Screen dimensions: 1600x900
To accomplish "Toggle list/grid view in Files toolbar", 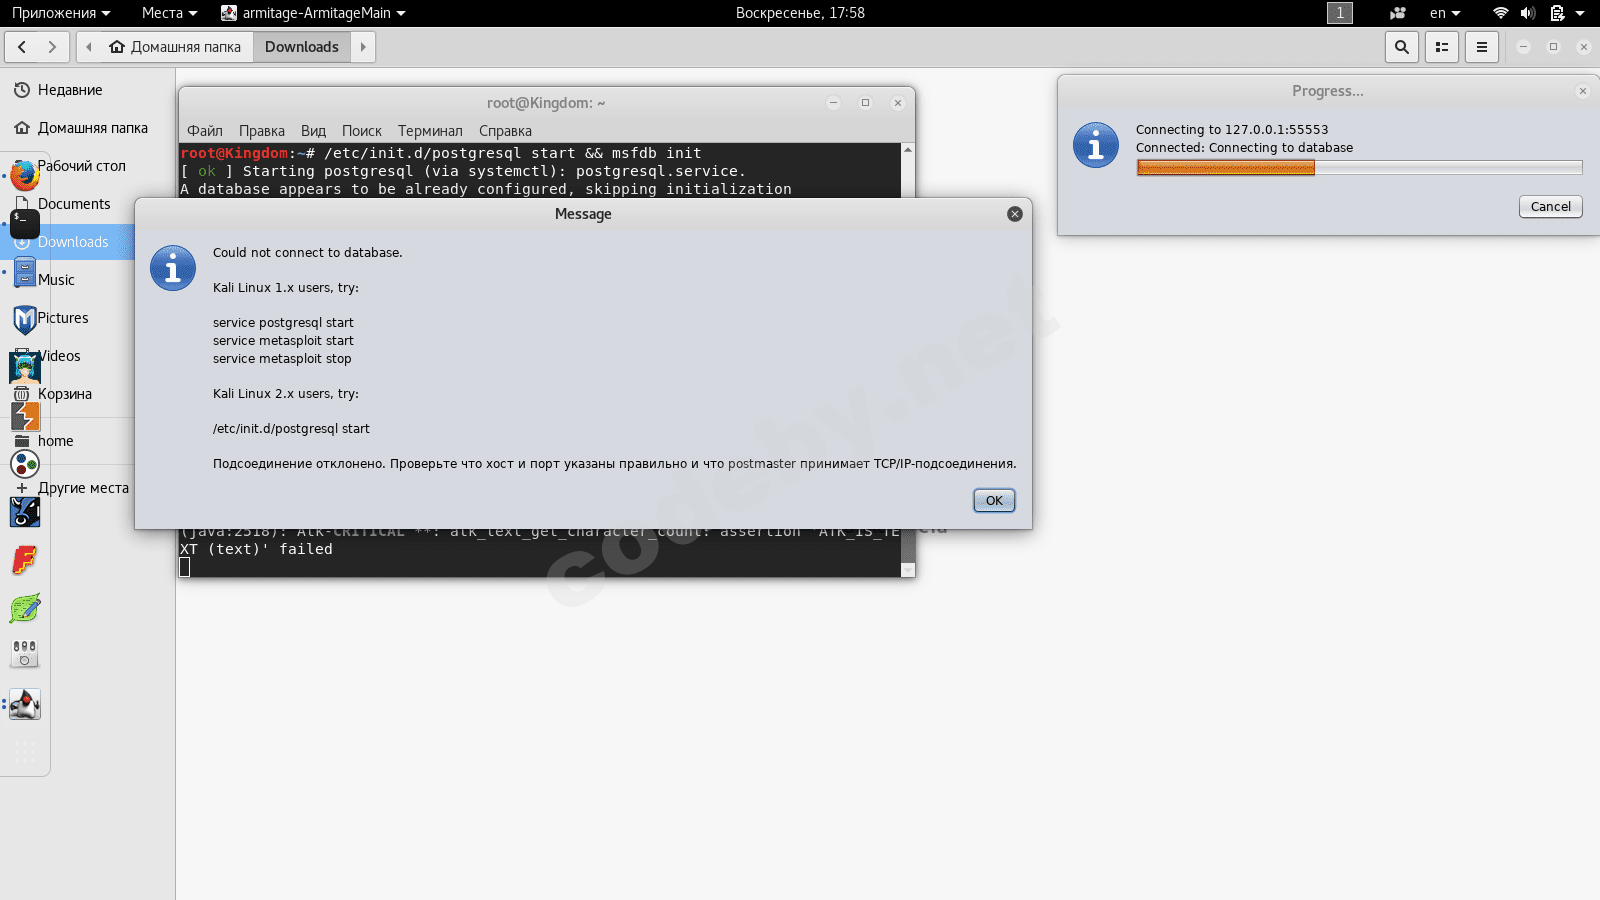I will (x=1442, y=47).
